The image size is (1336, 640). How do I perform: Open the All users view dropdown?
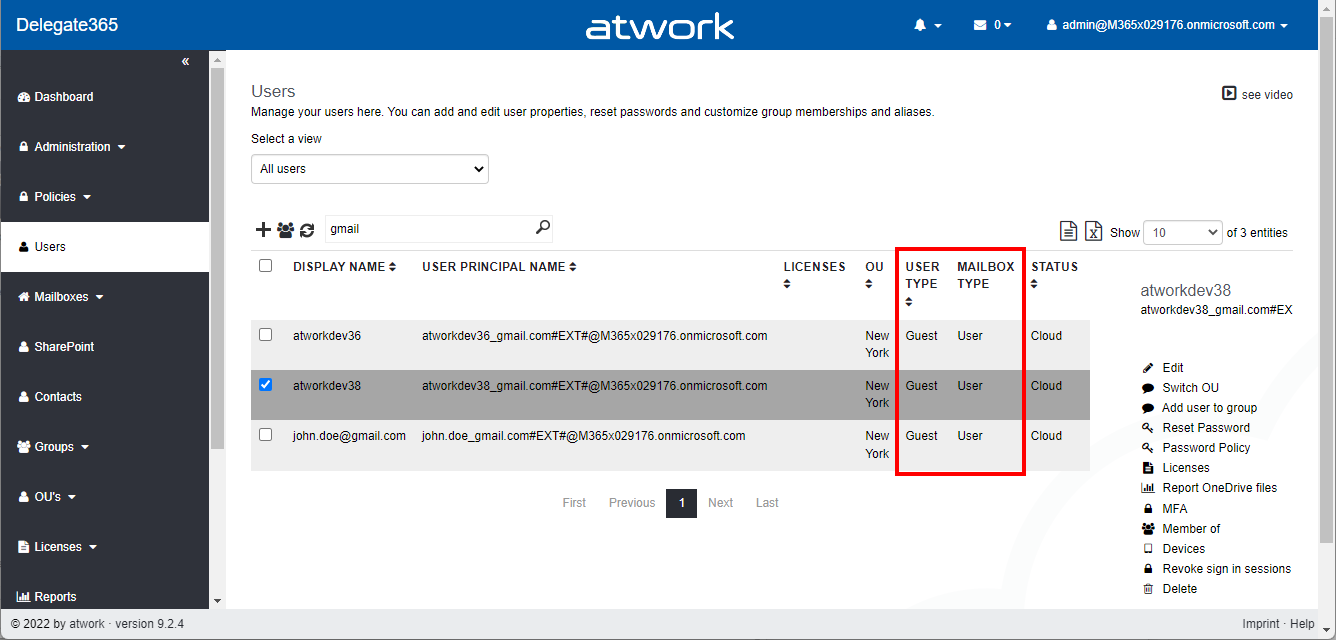[x=369, y=169]
